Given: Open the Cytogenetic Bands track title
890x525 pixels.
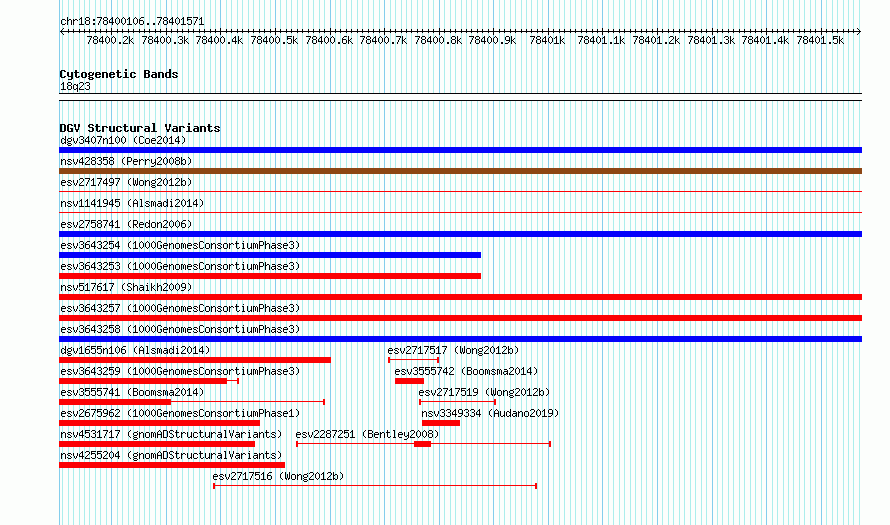Looking at the screenshot, I should click(119, 74).
